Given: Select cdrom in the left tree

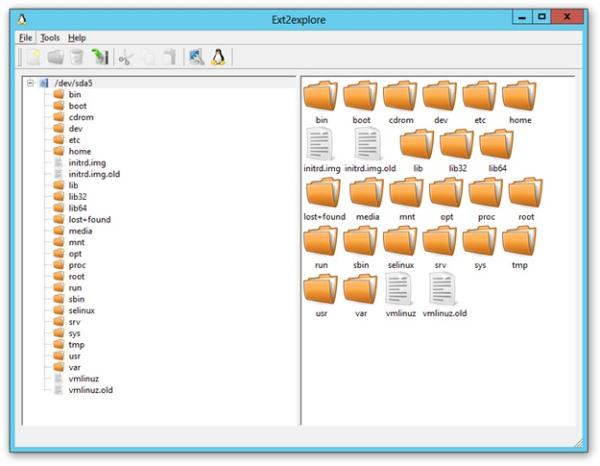Looking at the screenshot, I should [x=81, y=117].
